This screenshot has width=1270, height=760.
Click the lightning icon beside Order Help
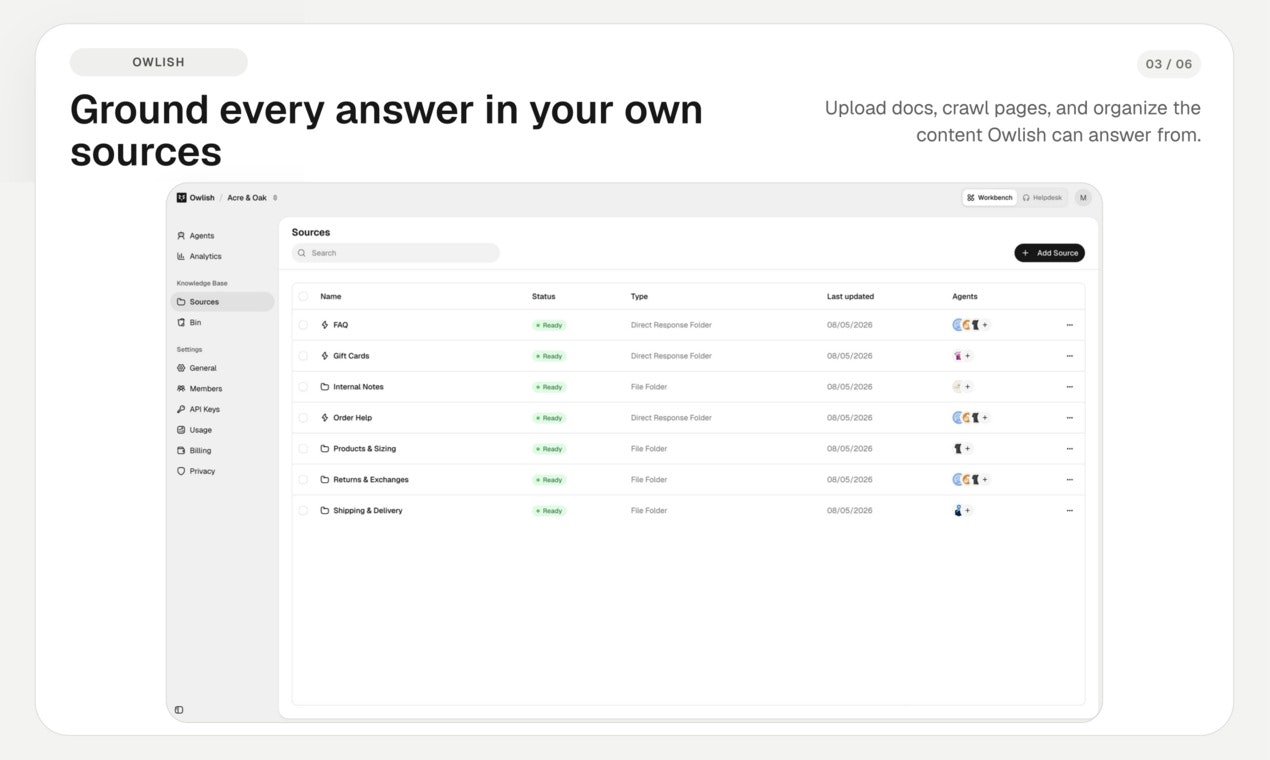(325, 418)
